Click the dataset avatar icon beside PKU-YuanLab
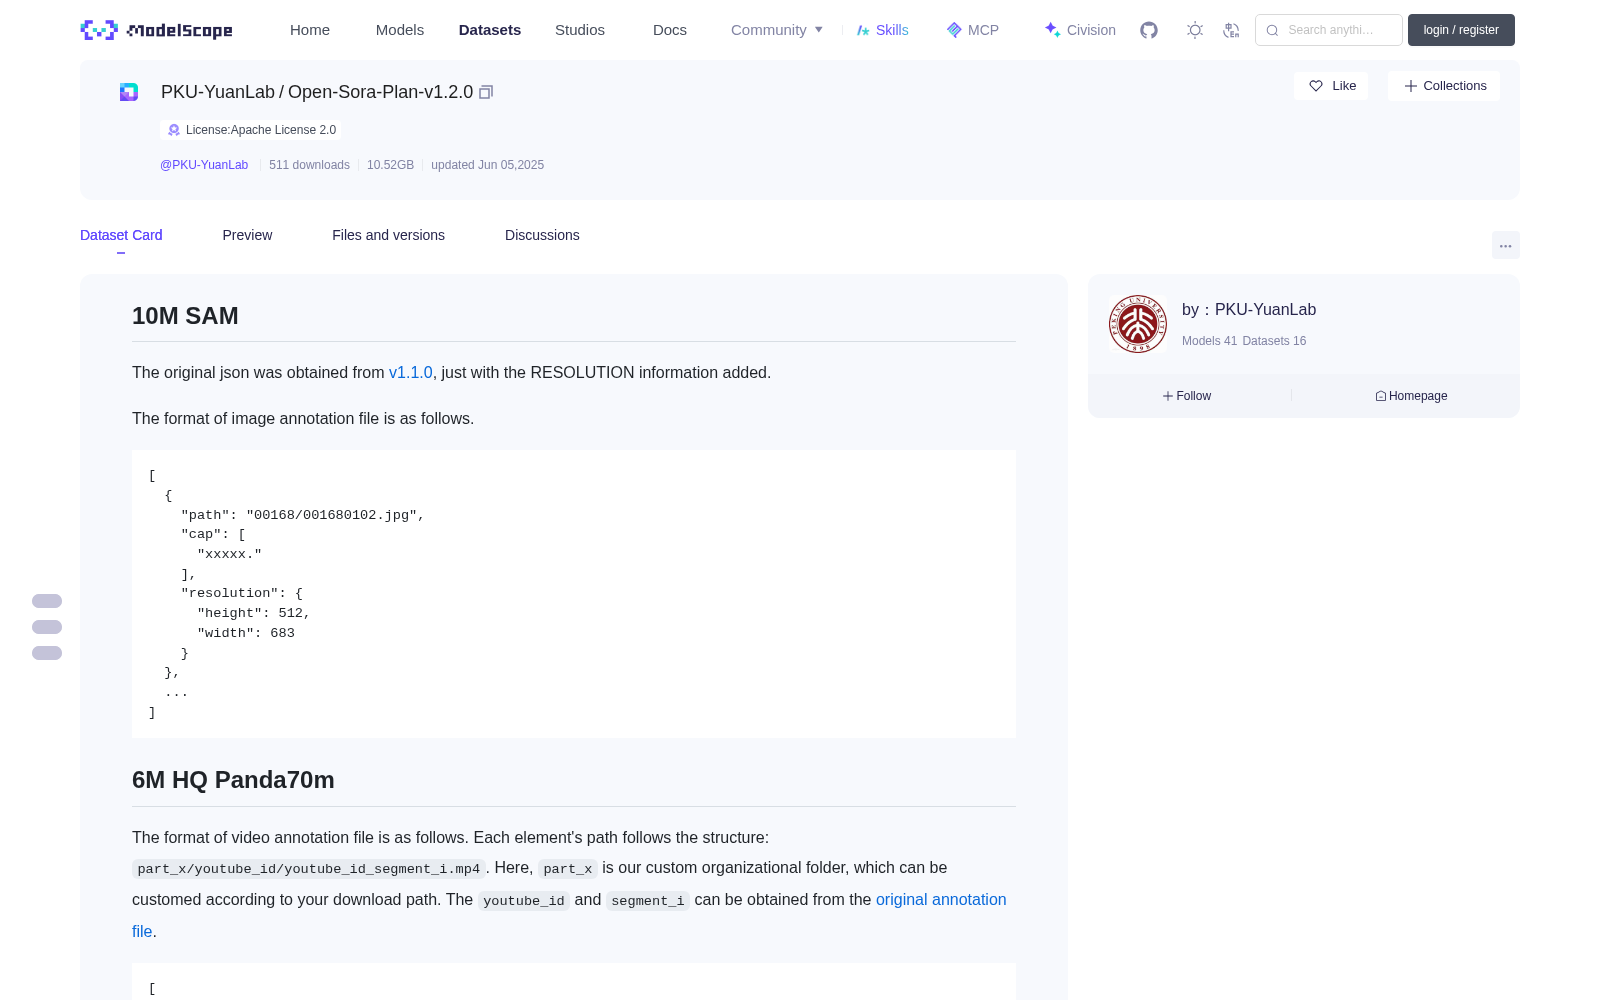The width and height of the screenshot is (1600, 1000). 129,92
